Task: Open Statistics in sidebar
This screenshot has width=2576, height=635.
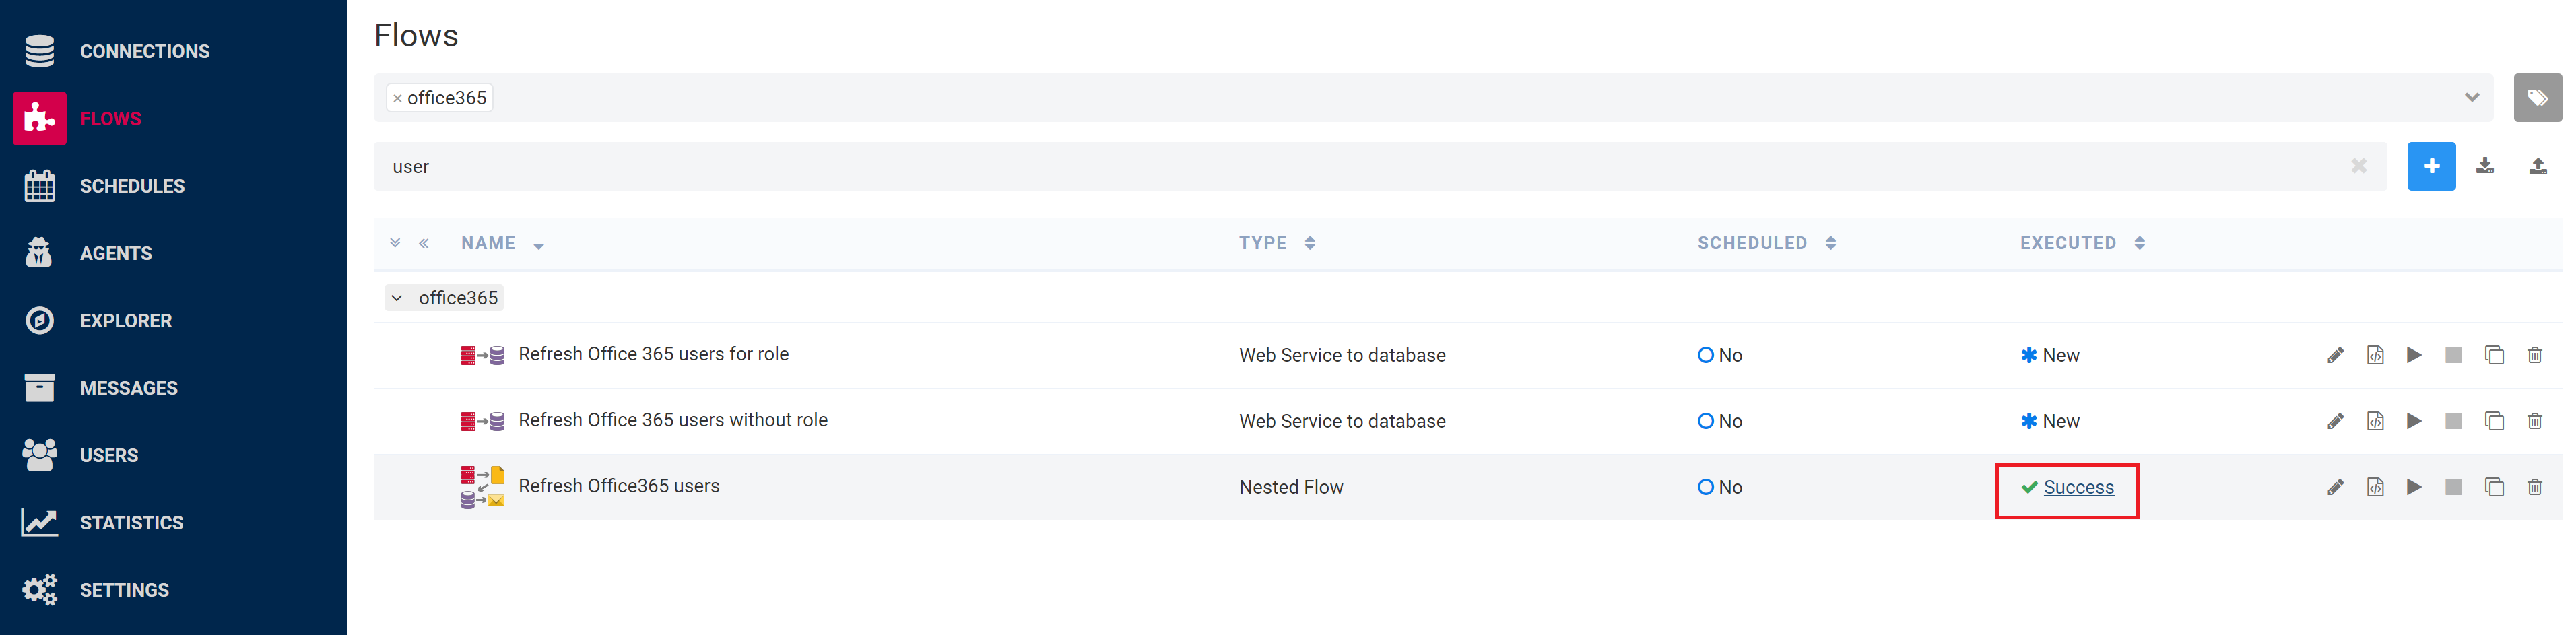Action: point(132,522)
